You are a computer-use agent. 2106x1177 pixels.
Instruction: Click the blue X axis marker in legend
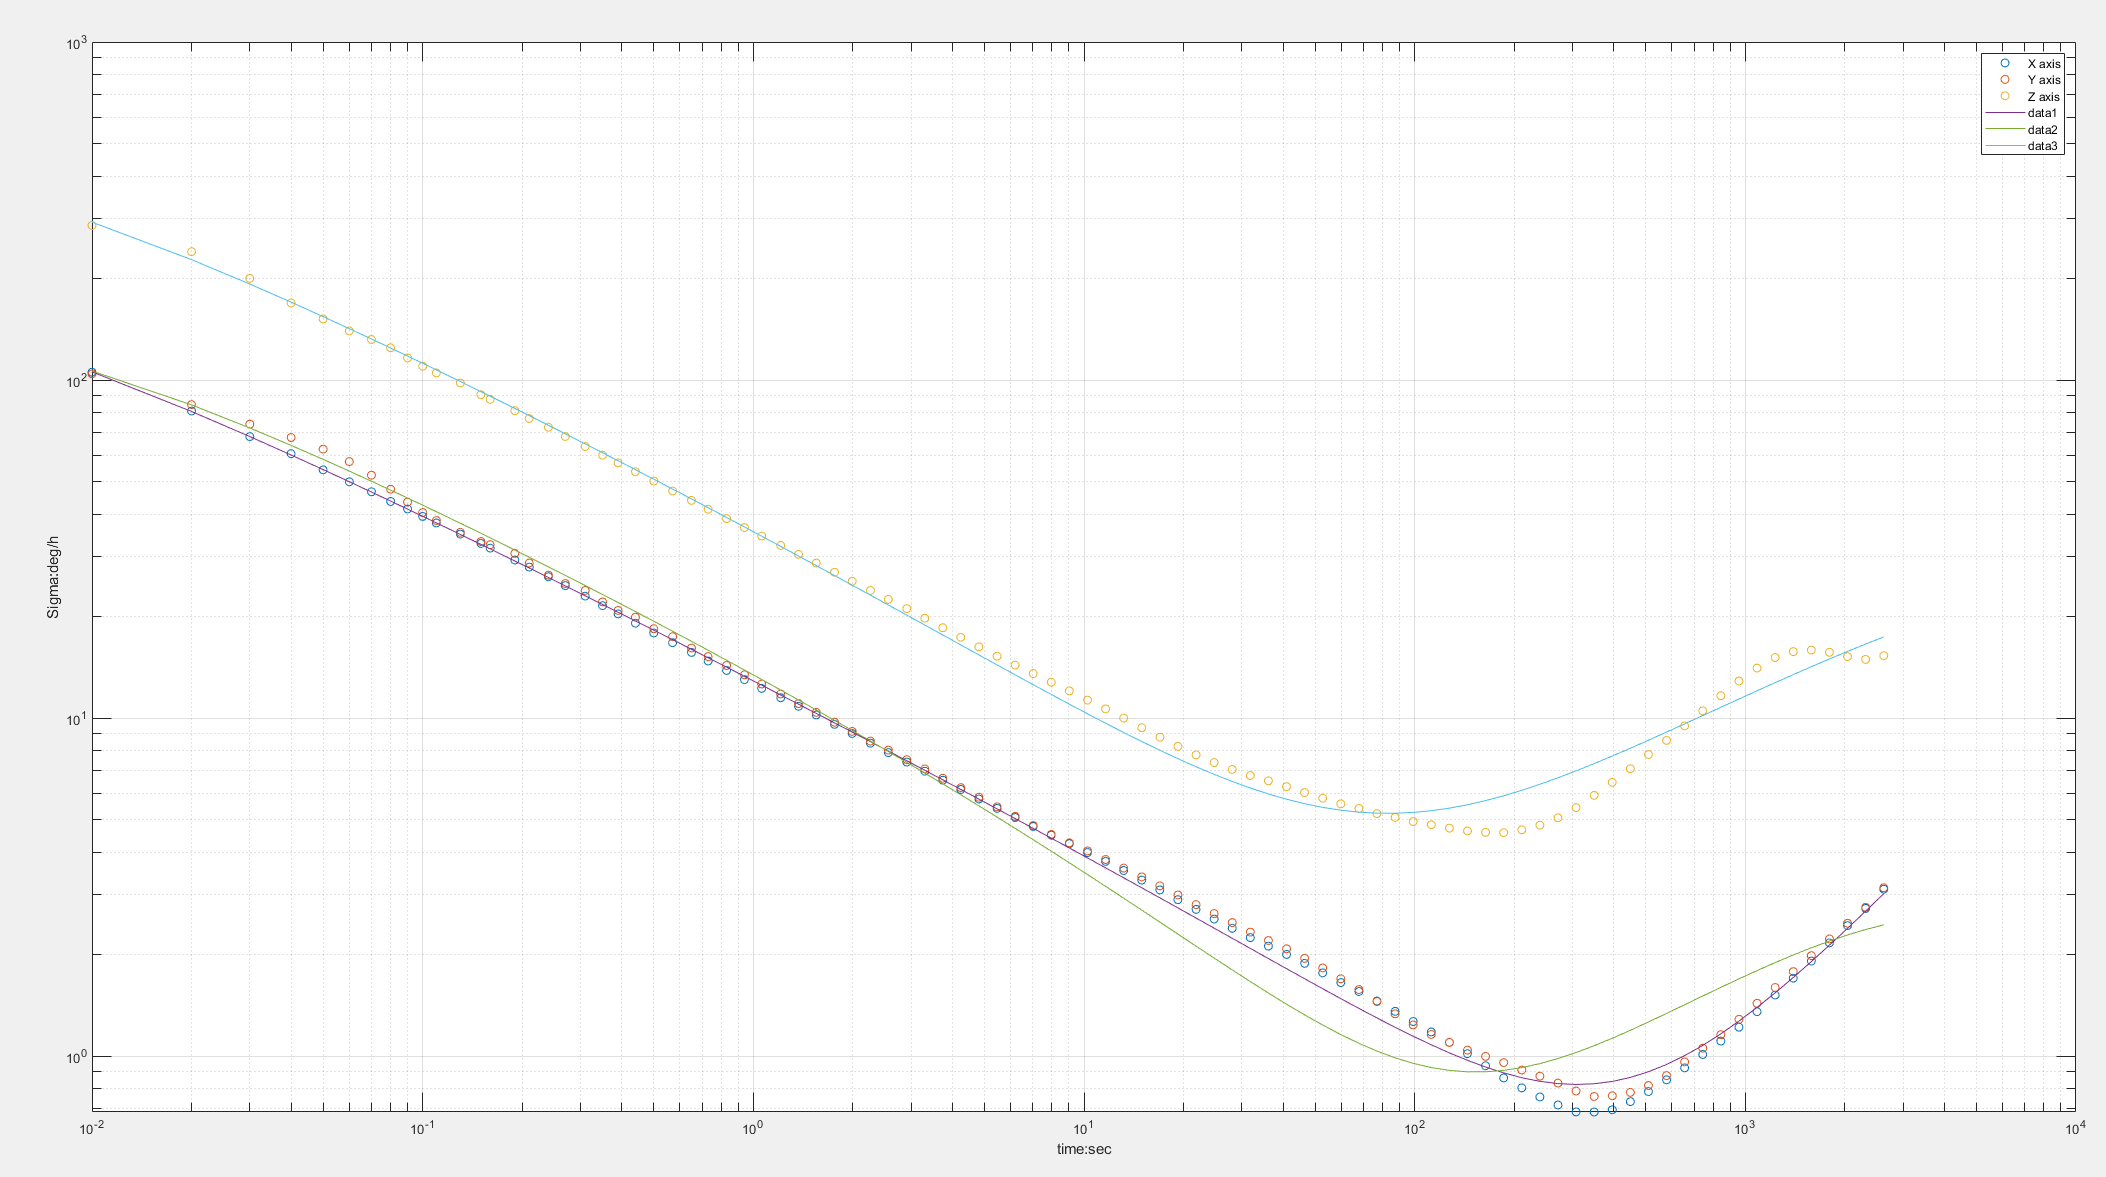coord(2004,64)
